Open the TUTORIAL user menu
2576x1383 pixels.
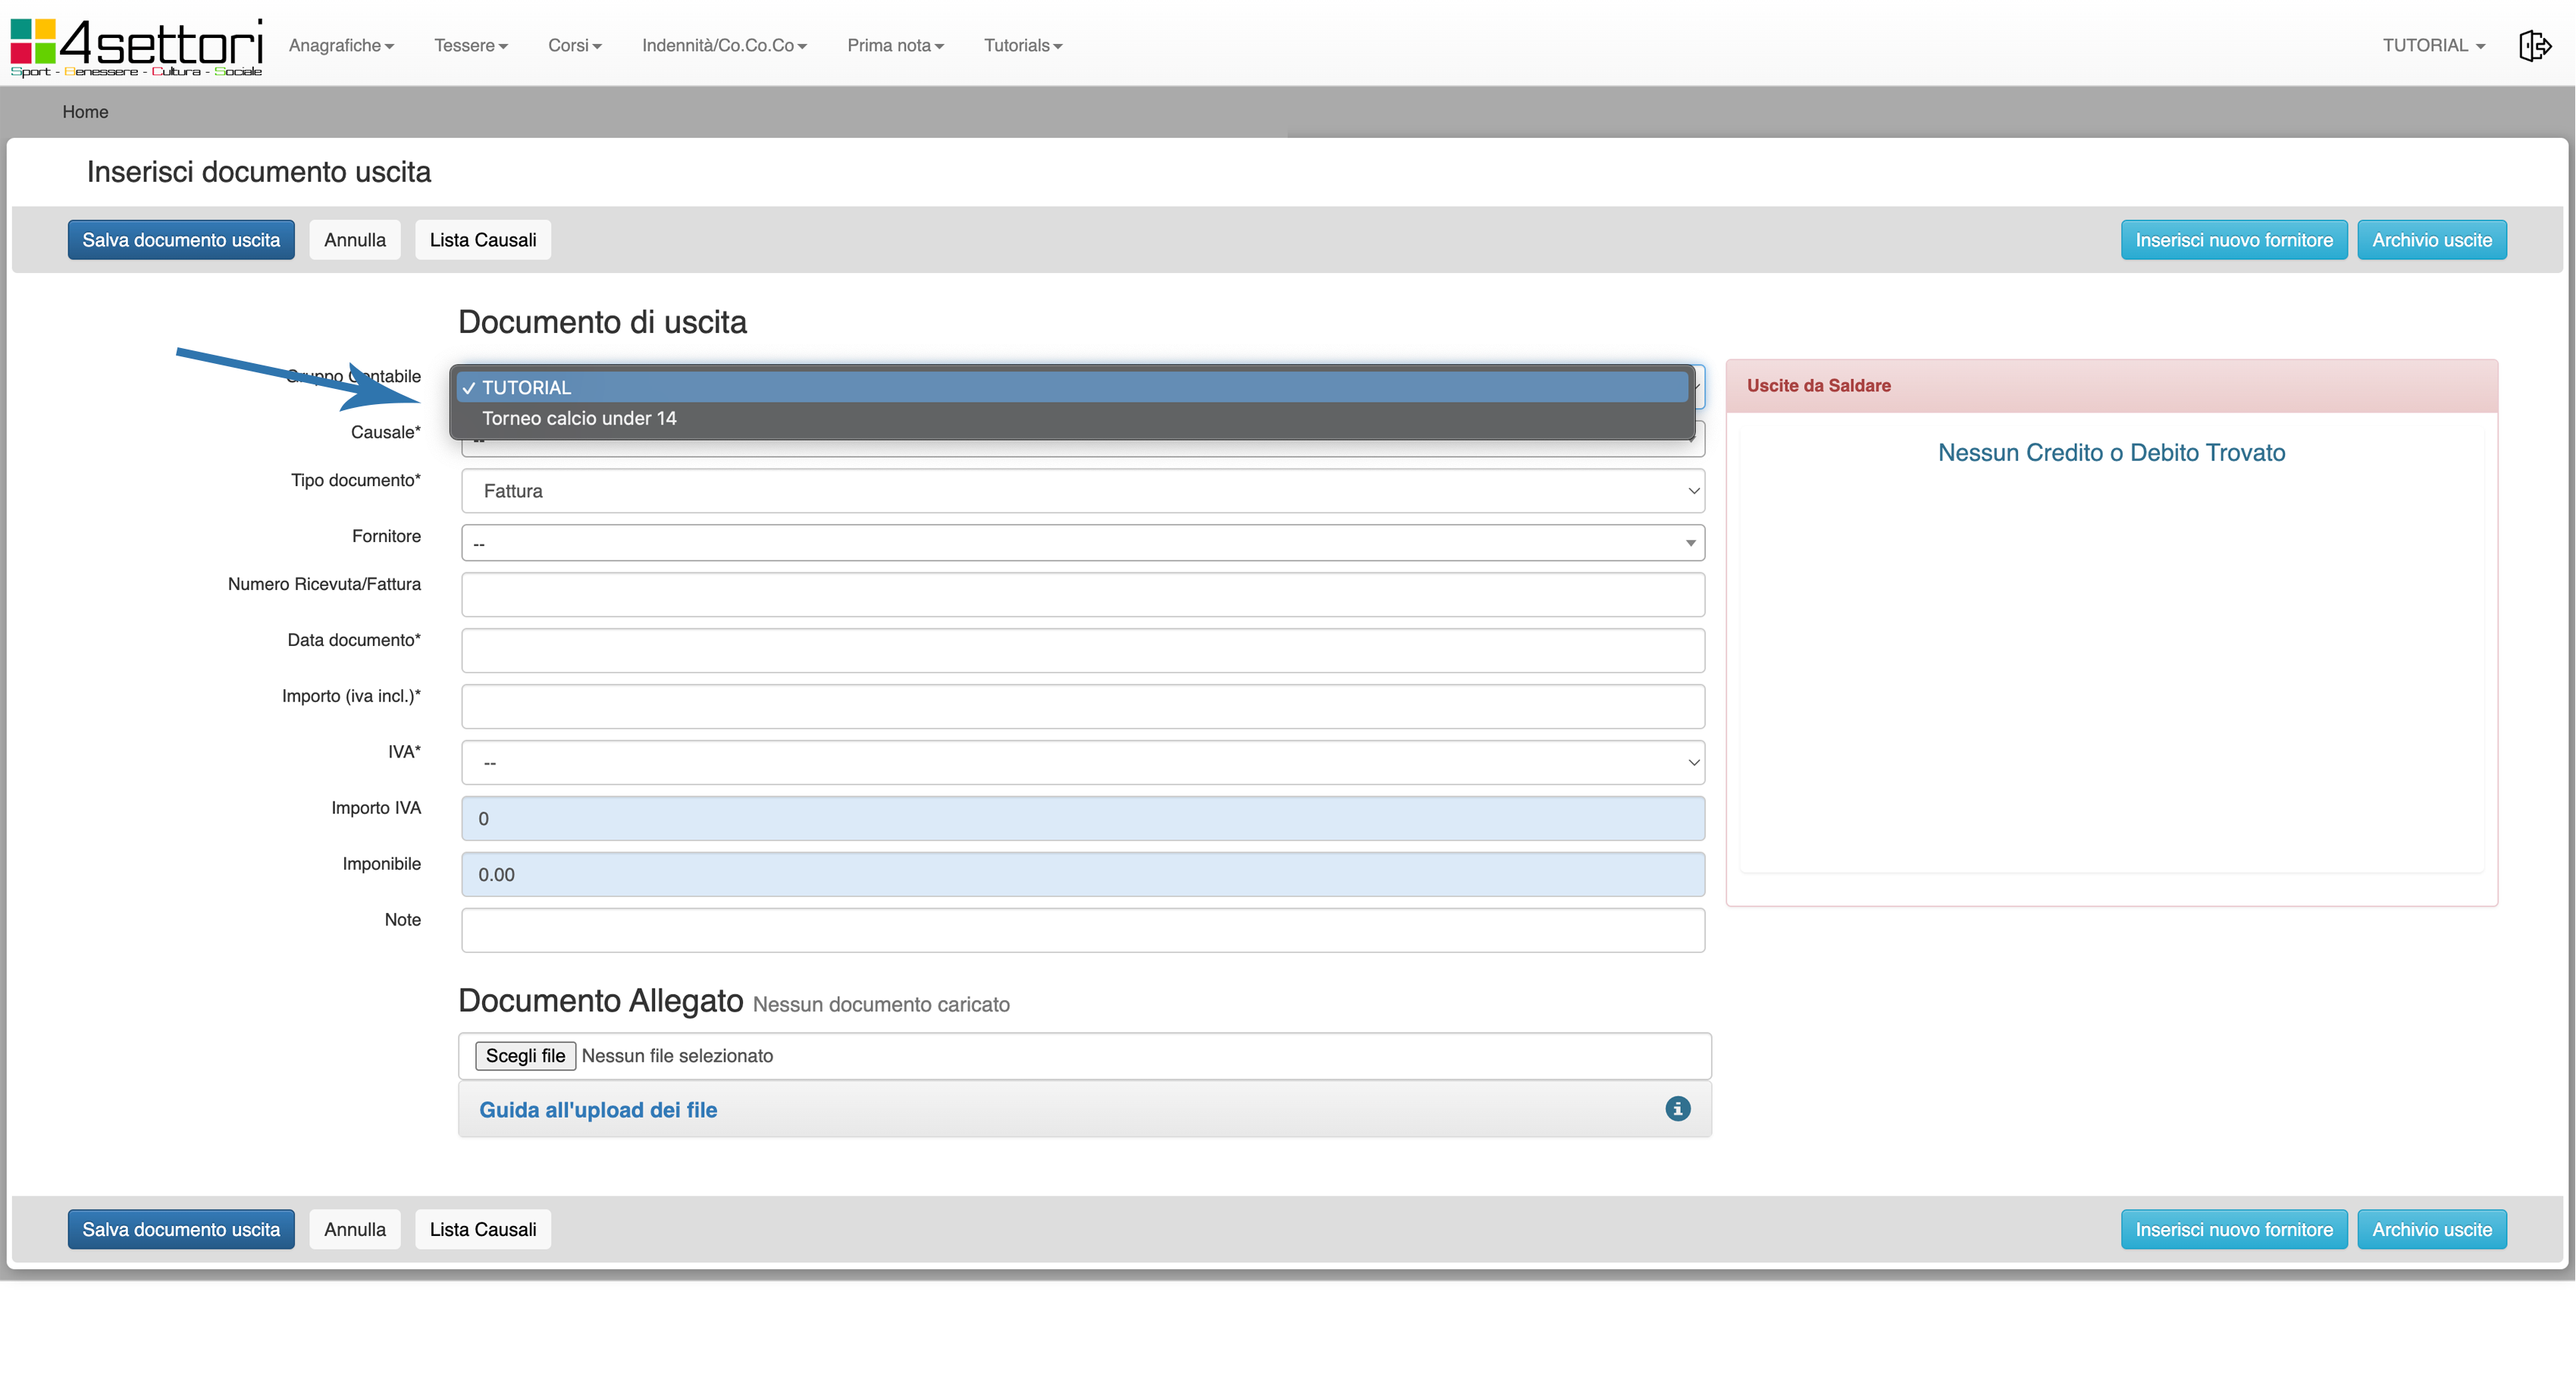click(x=2432, y=45)
